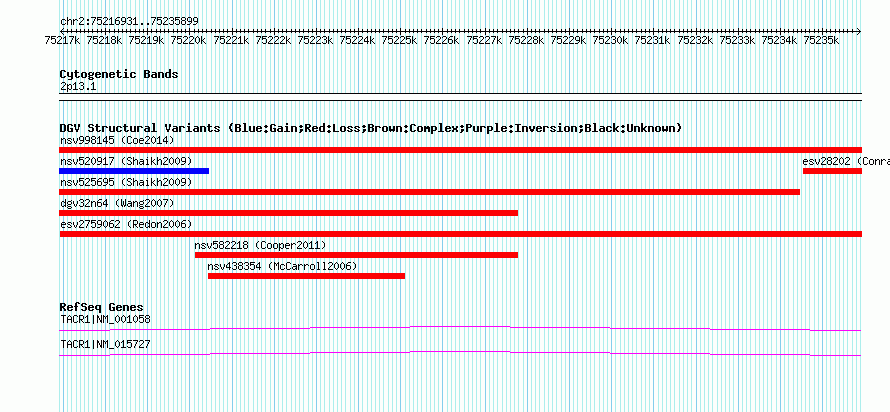890x412 pixels.
Task: Click the 75228k ruler tick label
Action: tap(526, 40)
